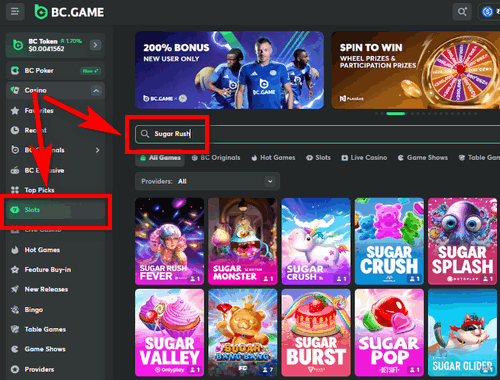
Task: Click the Feature Buy-in star icon
Action: [15, 270]
